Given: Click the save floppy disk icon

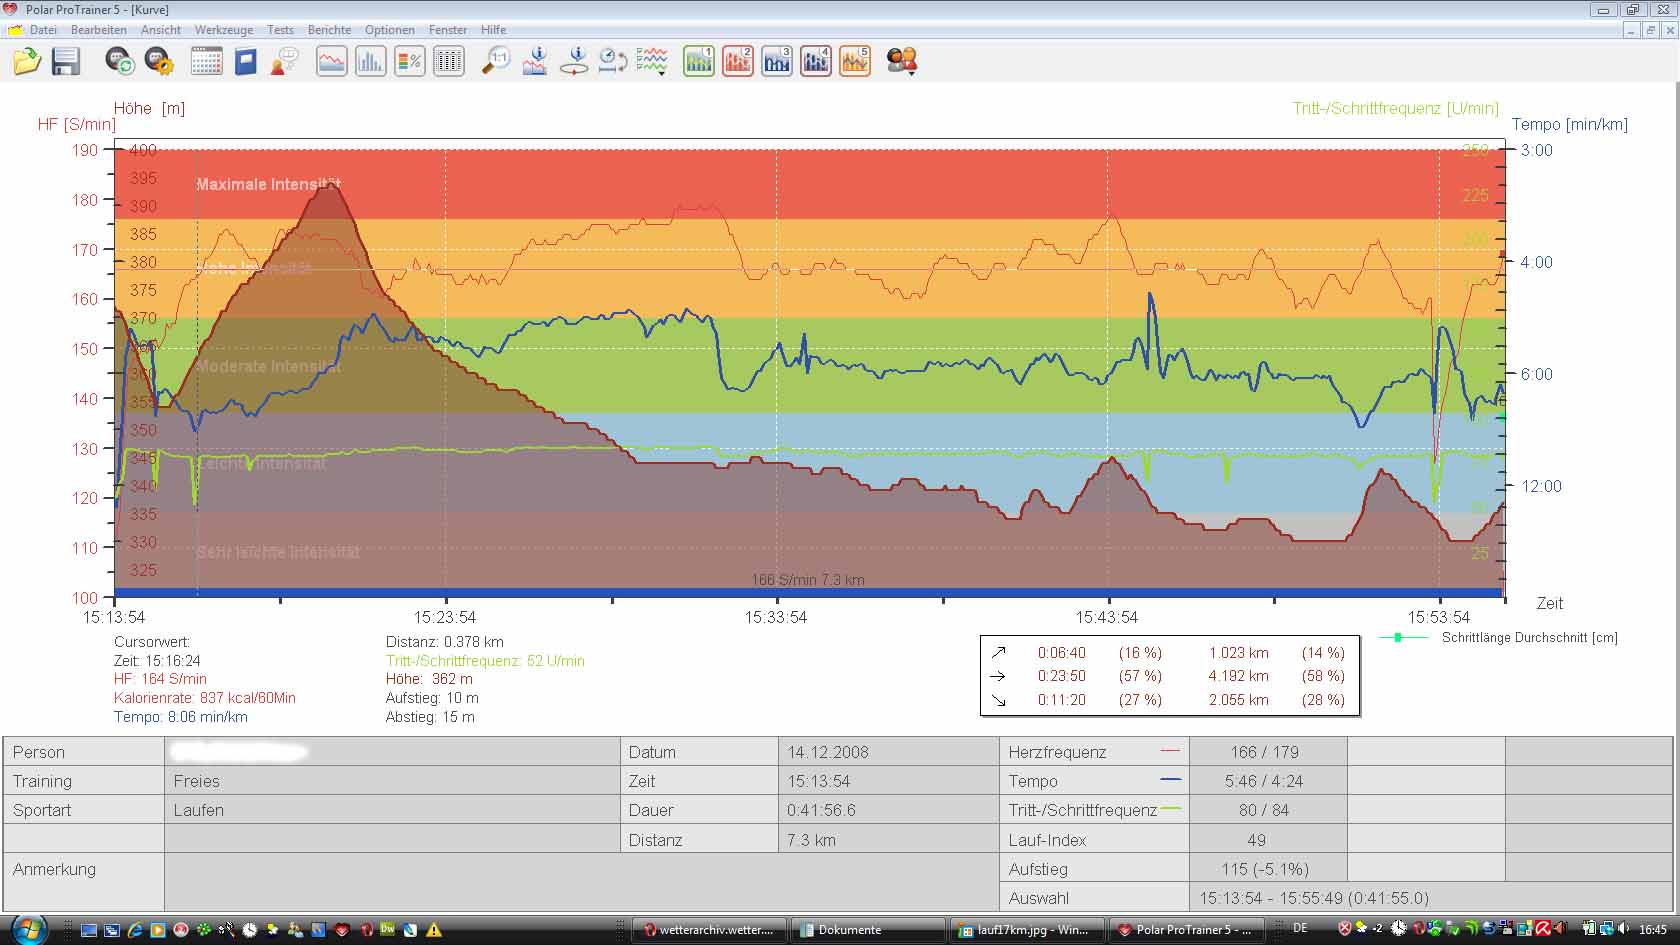Looking at the screenshot, I should tap(66, 62).
